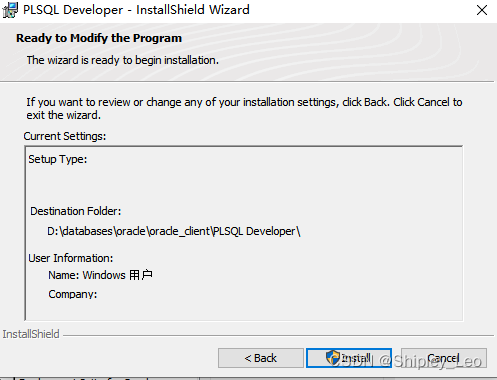Image resolution: width=497 pixels, height=380 pixels.
Task: Click empty area under Setup Type
Action: (243, 185)
